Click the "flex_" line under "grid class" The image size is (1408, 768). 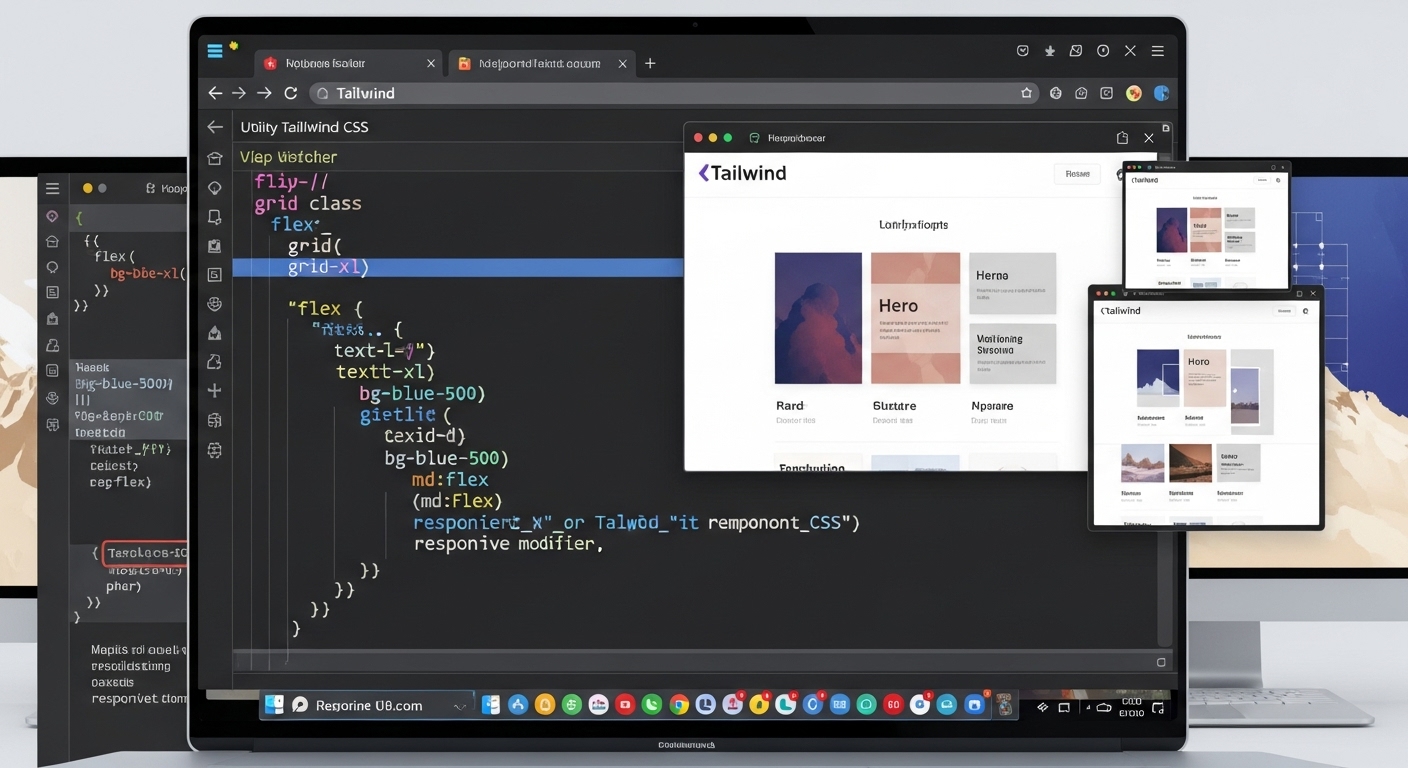click(x=301, y=224)
